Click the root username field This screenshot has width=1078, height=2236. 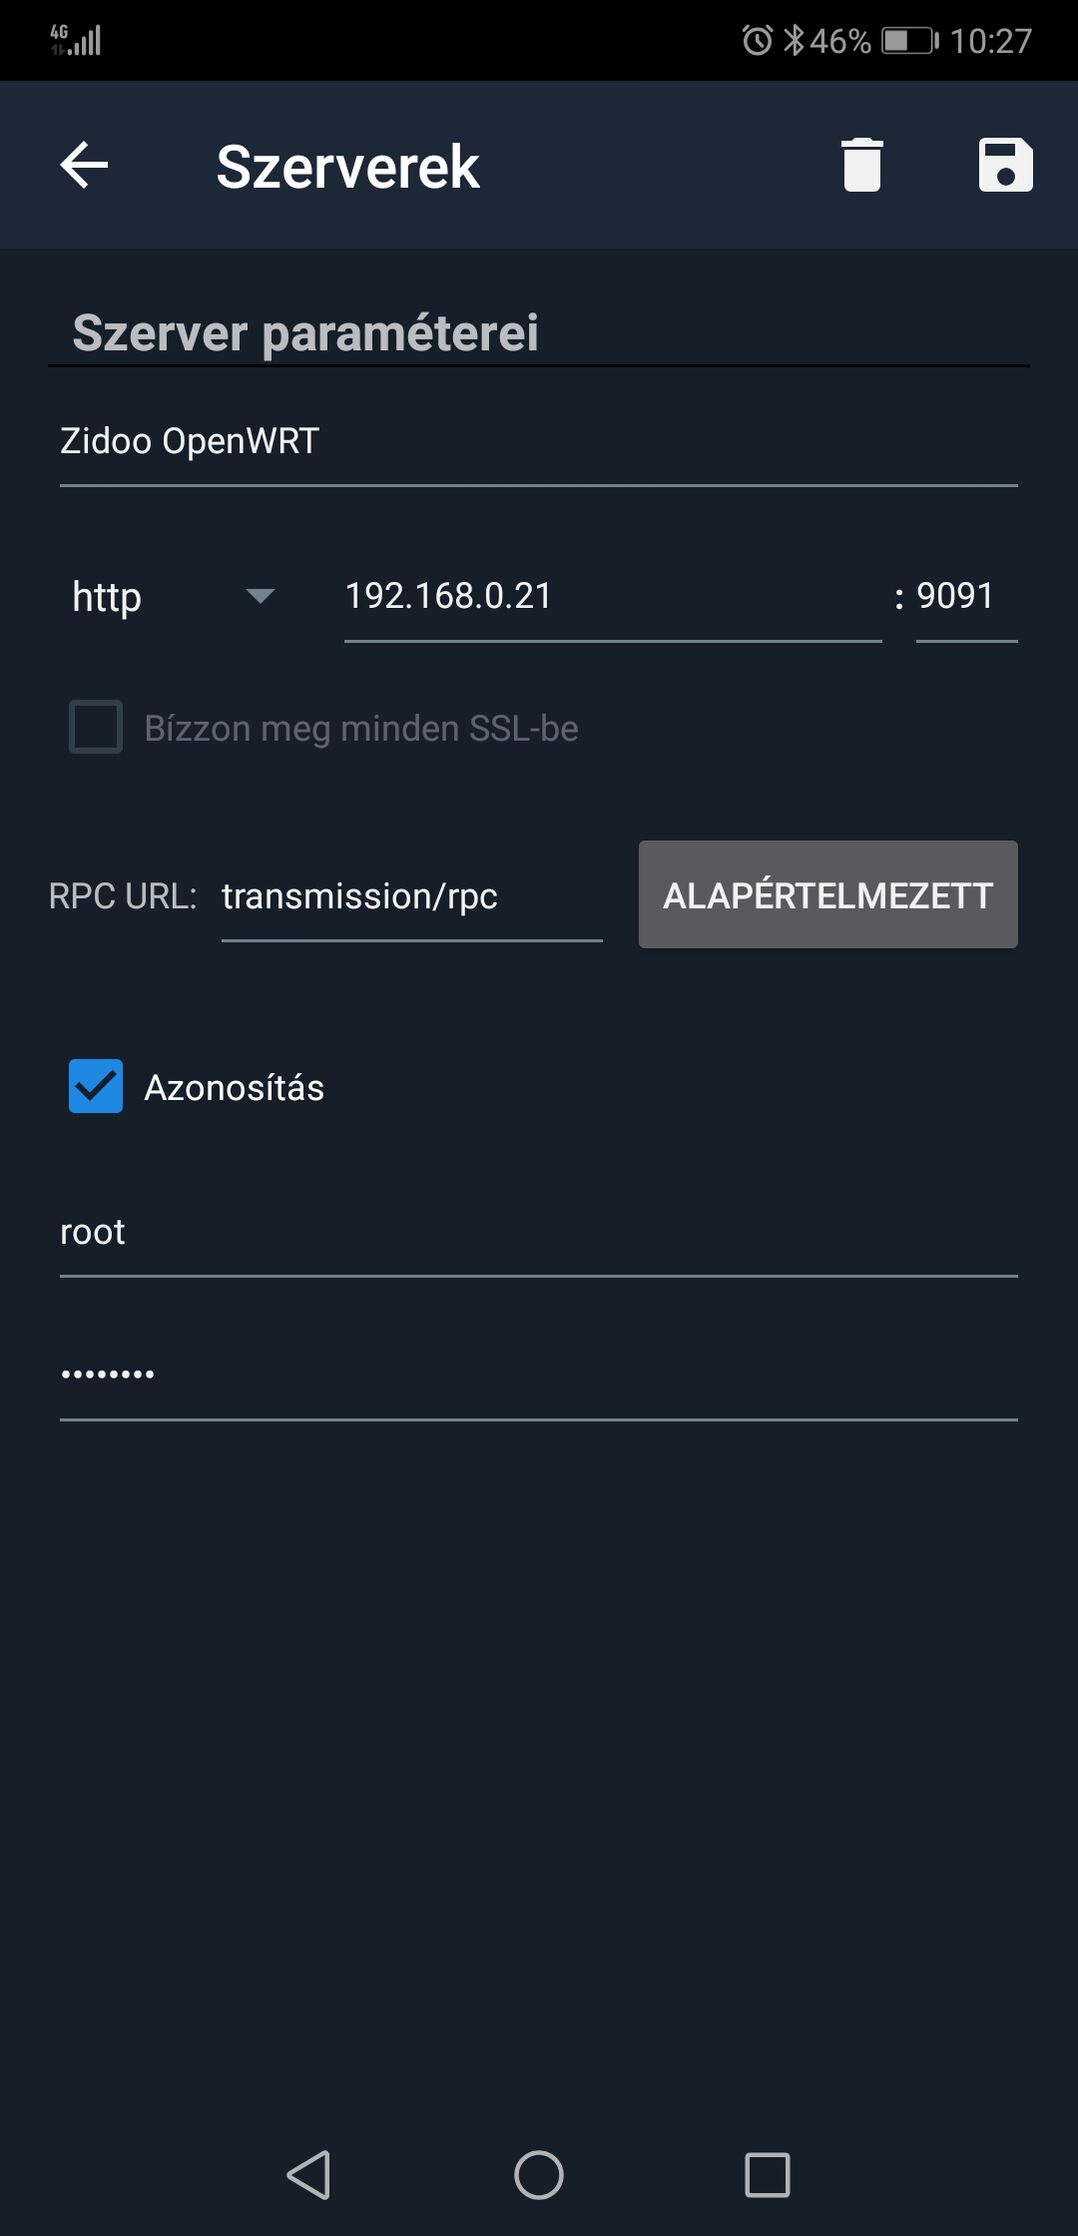(538, 1233)
